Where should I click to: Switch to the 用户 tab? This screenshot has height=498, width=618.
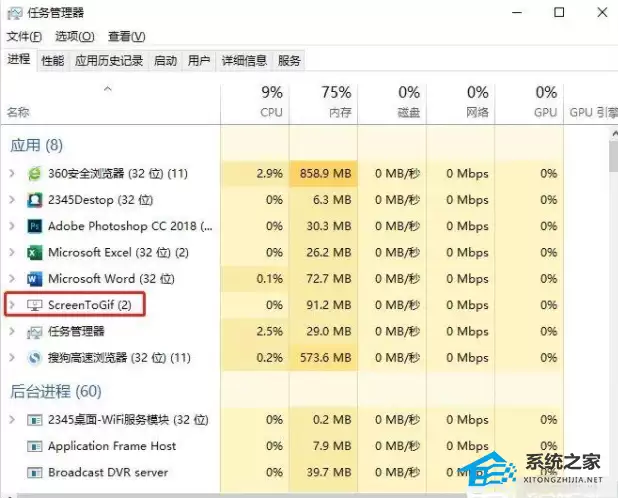[x=199, y=61]
